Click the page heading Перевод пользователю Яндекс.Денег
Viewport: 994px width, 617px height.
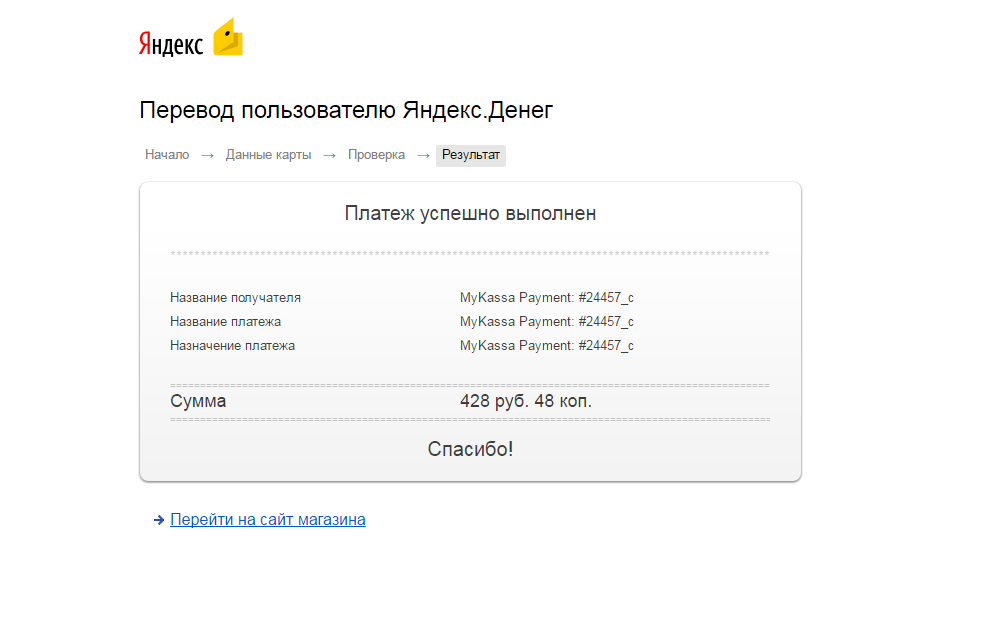(x=346, y=110)
